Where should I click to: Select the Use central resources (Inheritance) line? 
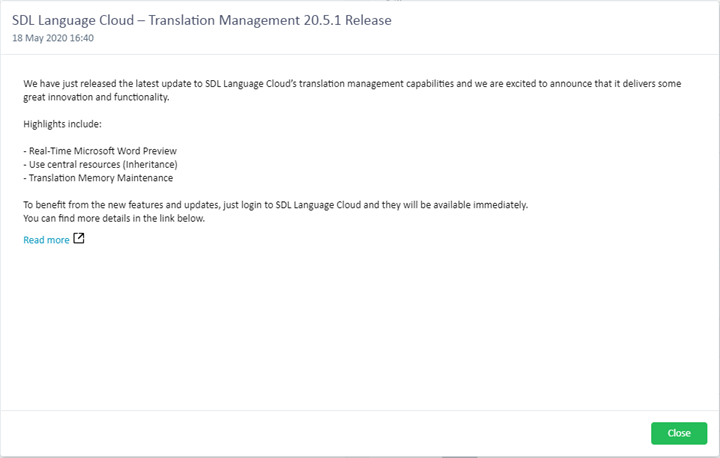click(101, 164)
